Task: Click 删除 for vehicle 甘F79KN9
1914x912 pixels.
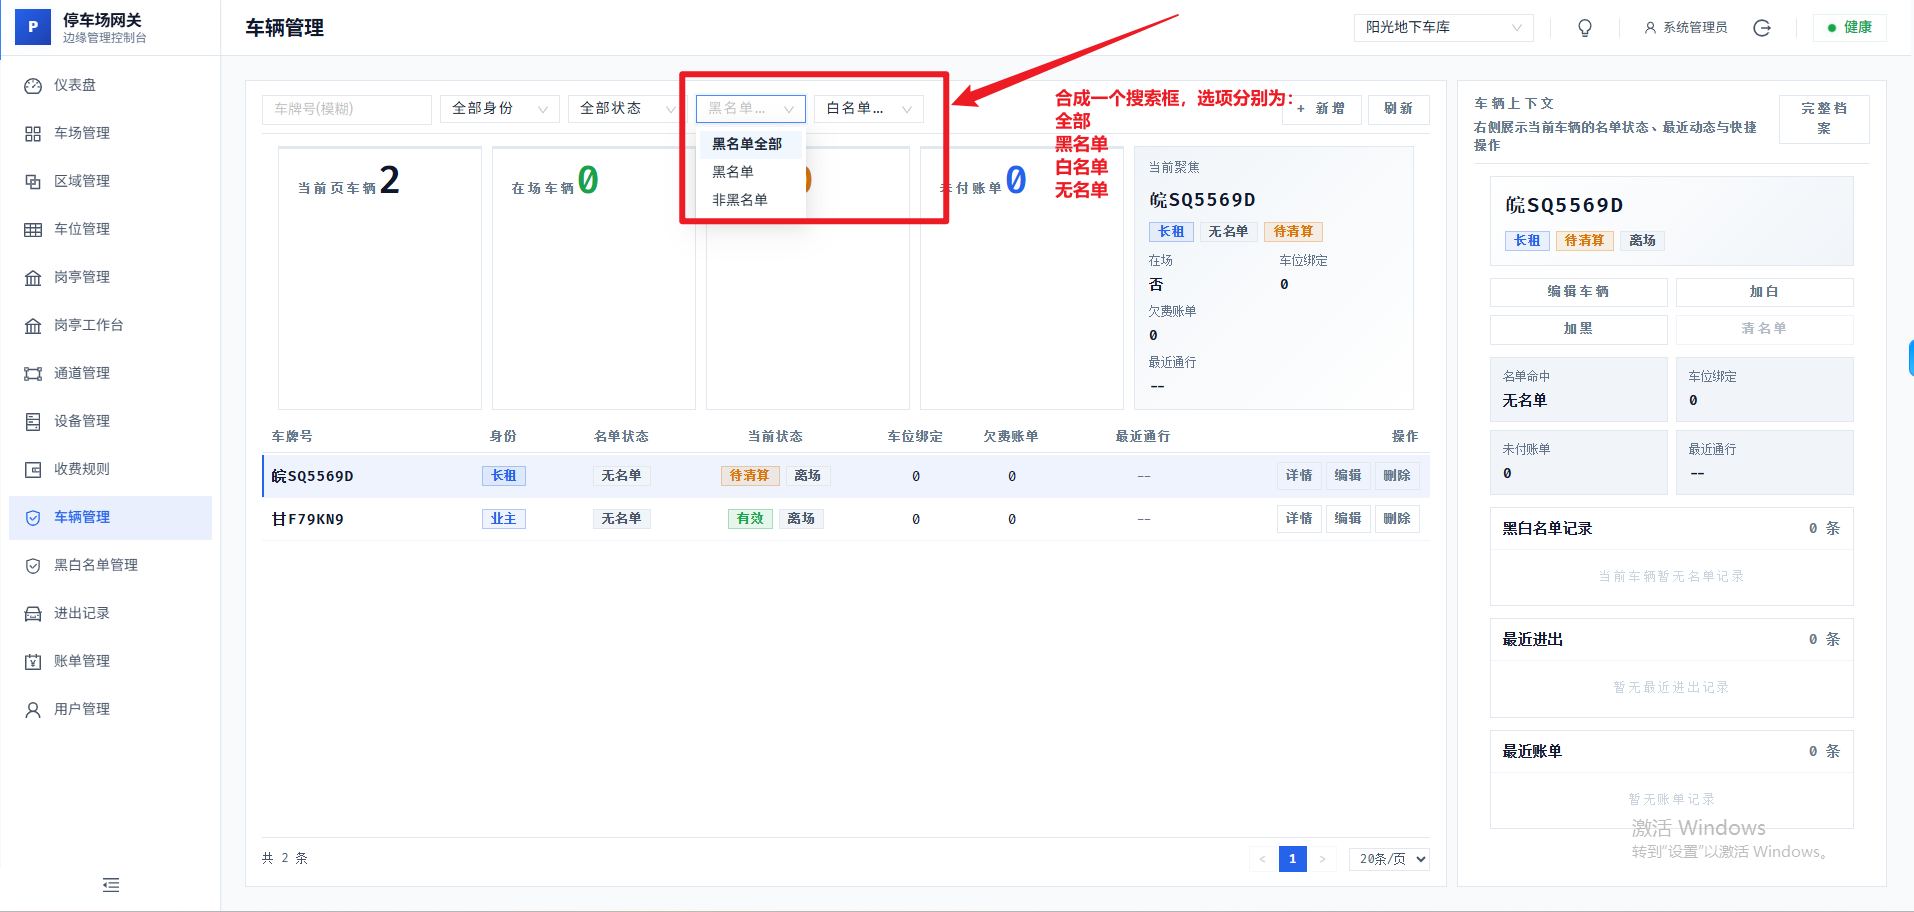Action: (x=1396, y=519)
